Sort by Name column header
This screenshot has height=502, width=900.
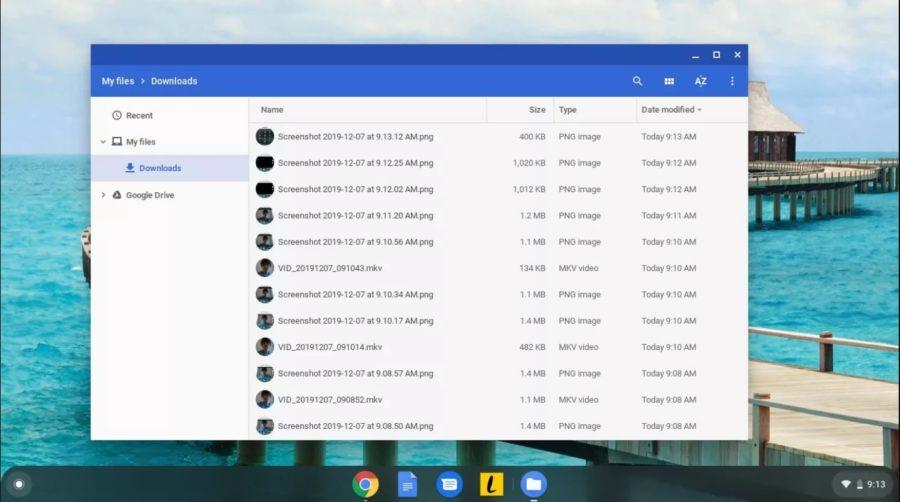tap(272, 110)
